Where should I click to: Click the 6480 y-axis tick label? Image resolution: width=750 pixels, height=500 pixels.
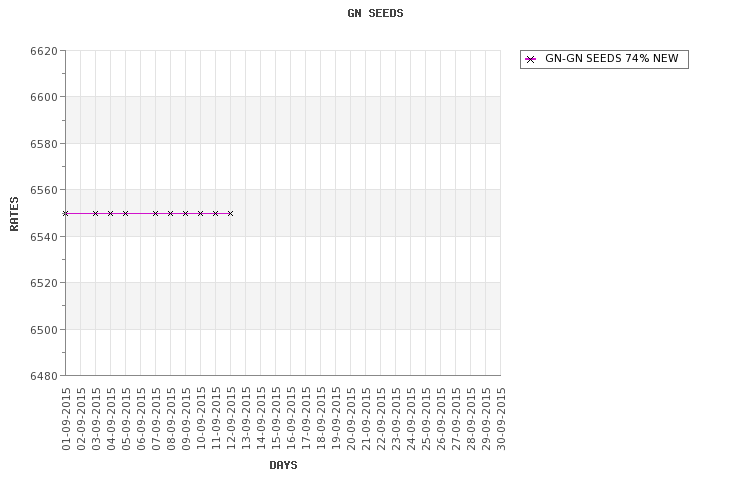click(44, 376)
